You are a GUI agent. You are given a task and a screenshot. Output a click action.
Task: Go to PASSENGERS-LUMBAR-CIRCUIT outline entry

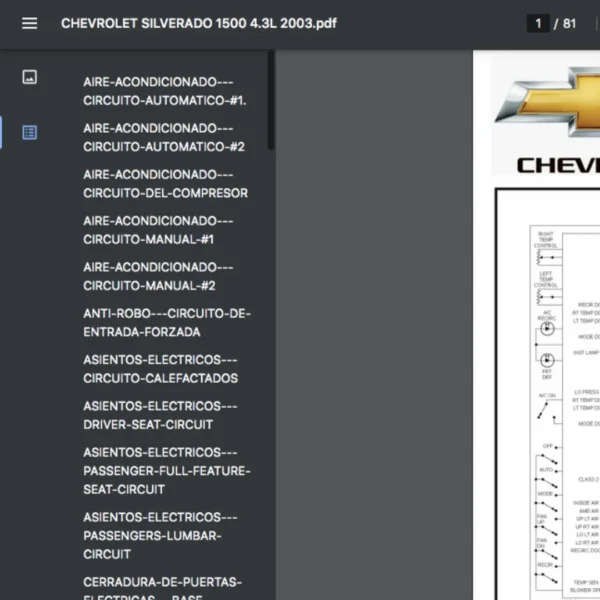[x=160, y=536]
